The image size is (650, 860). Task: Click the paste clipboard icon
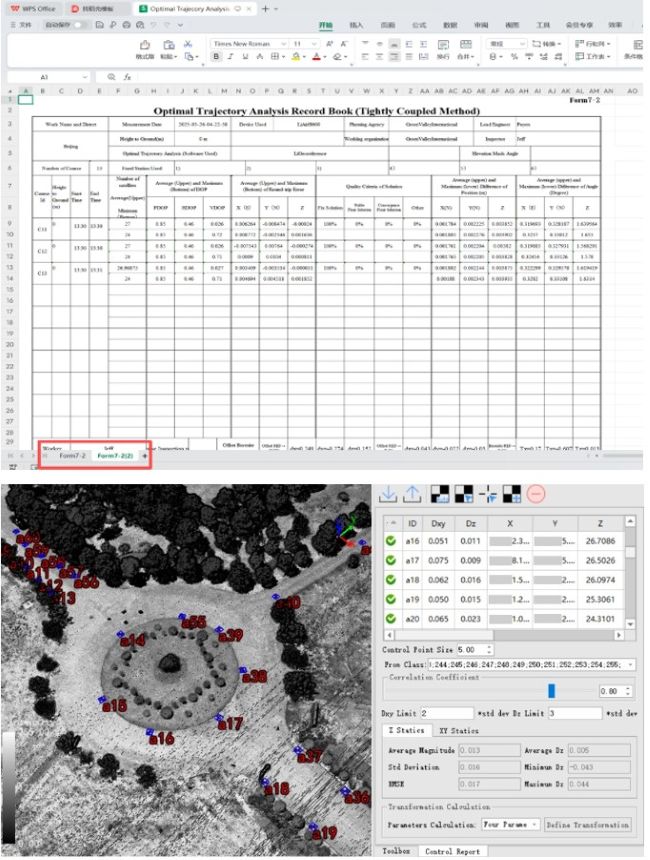(169, 44)
